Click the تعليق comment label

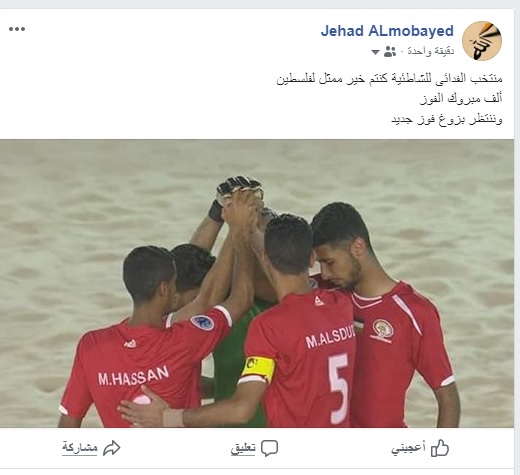[x=243, y=448]
